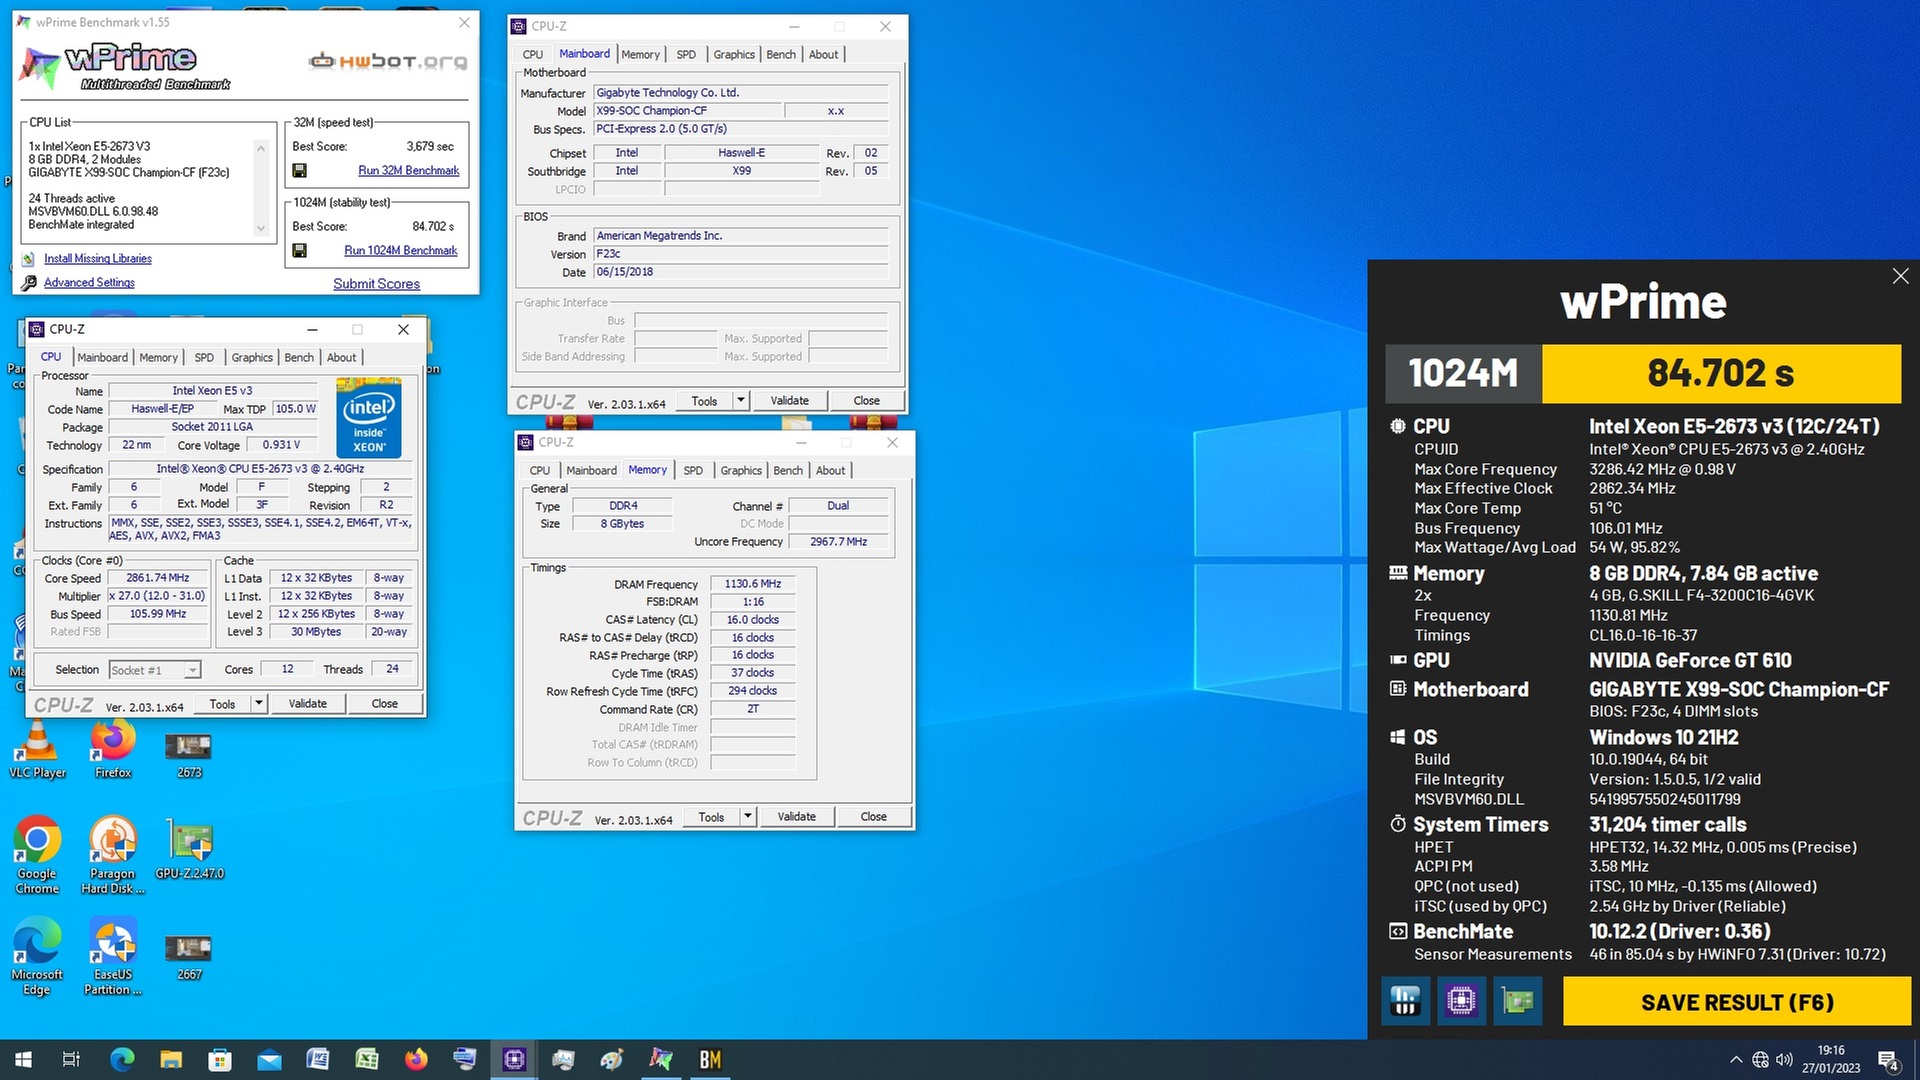Image resolution: width=1920 pixels, height=1080 pixels.
Task: Open Microsoft Store from the taskbar
Action: (x=220, y=1059)
